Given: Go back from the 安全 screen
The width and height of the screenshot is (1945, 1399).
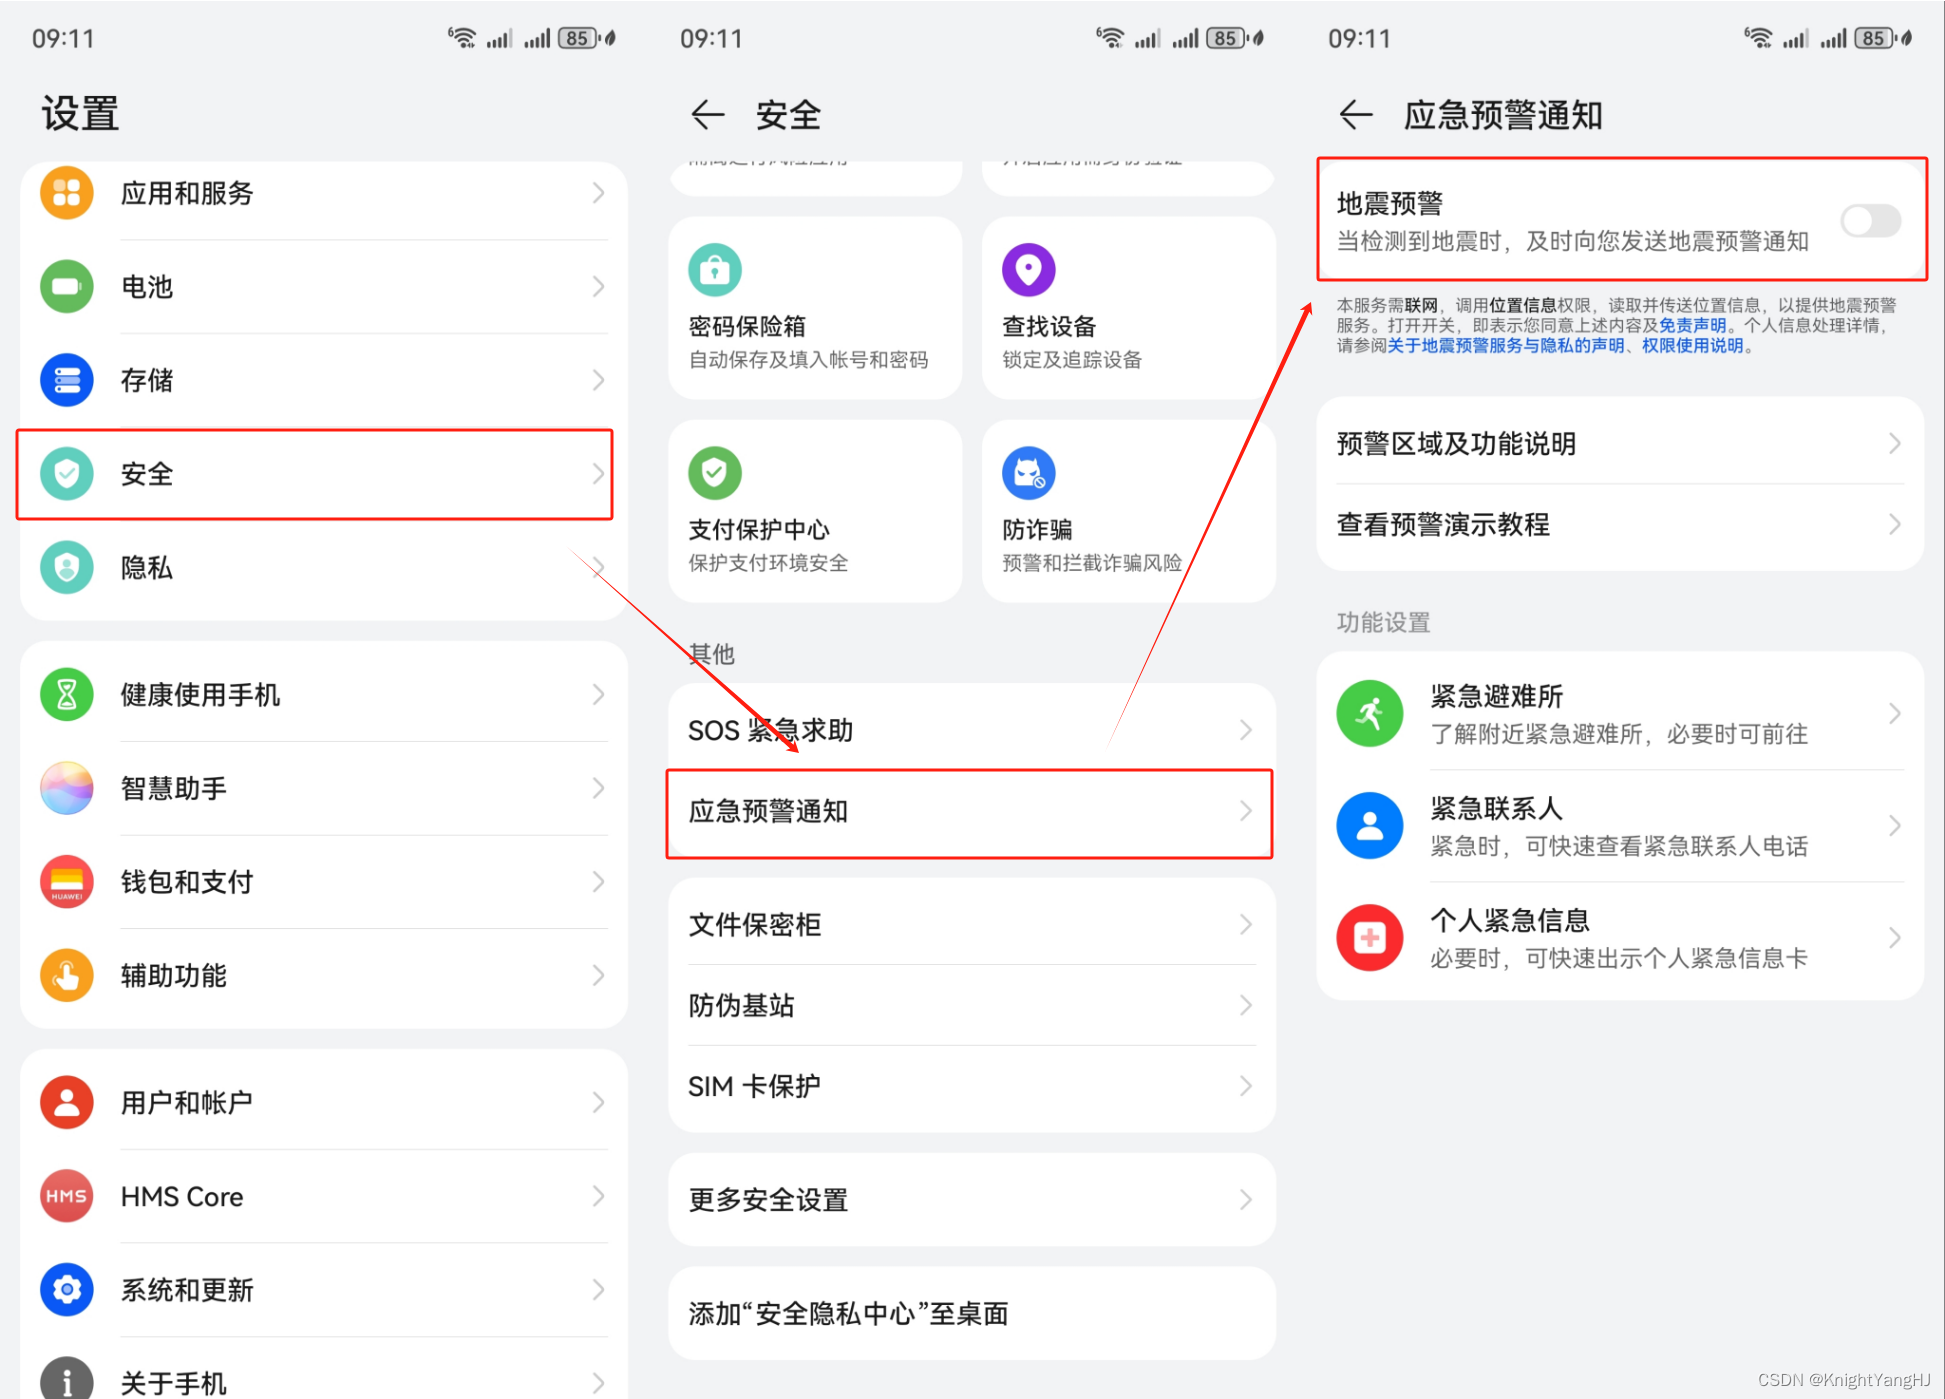Looking at the screenshot, I should click(707, 115).
